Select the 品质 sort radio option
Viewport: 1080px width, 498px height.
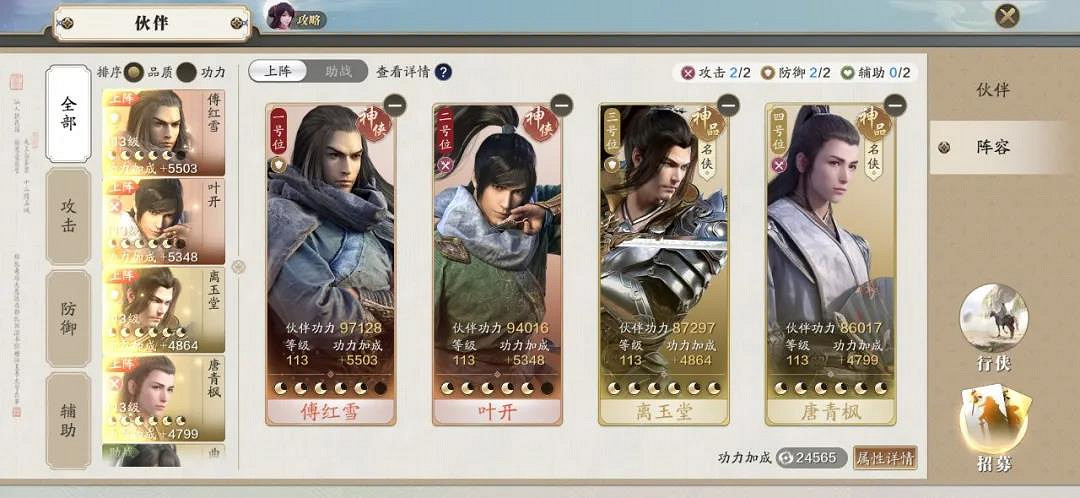(134, 72)
